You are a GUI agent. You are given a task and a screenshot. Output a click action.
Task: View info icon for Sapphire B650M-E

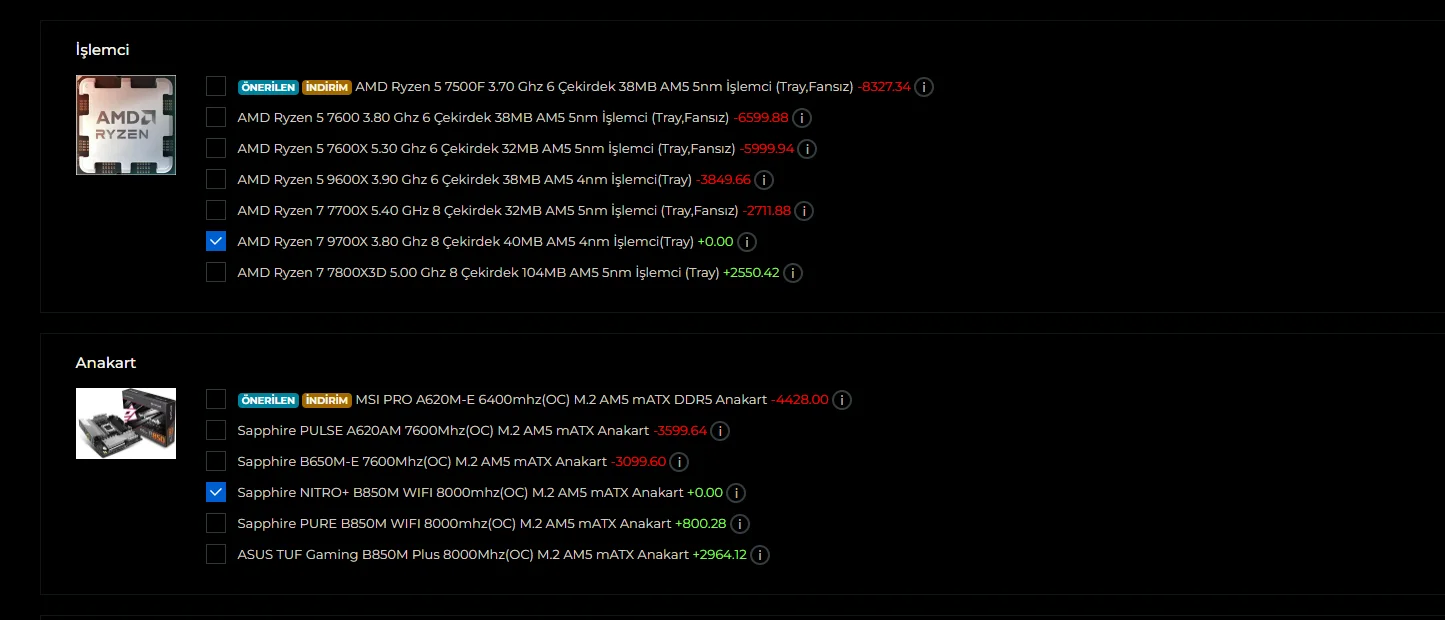[679, 462]
